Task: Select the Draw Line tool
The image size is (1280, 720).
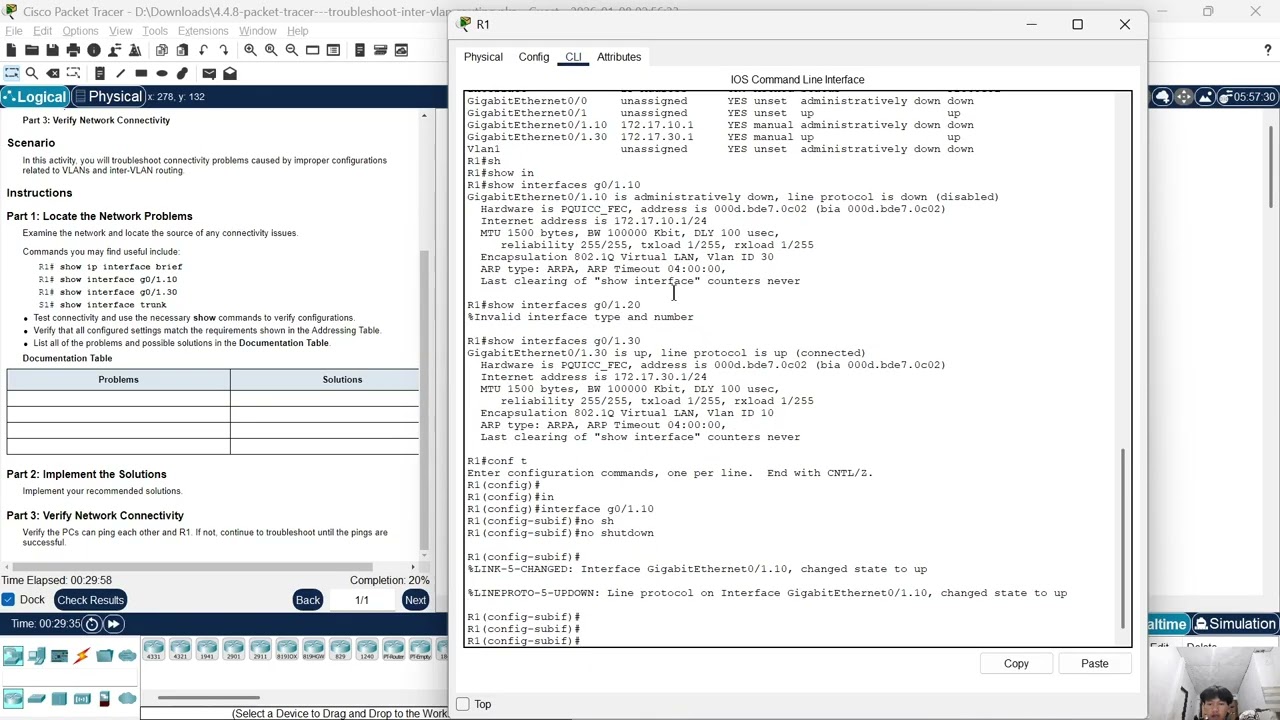Action: tap(121, 73)
